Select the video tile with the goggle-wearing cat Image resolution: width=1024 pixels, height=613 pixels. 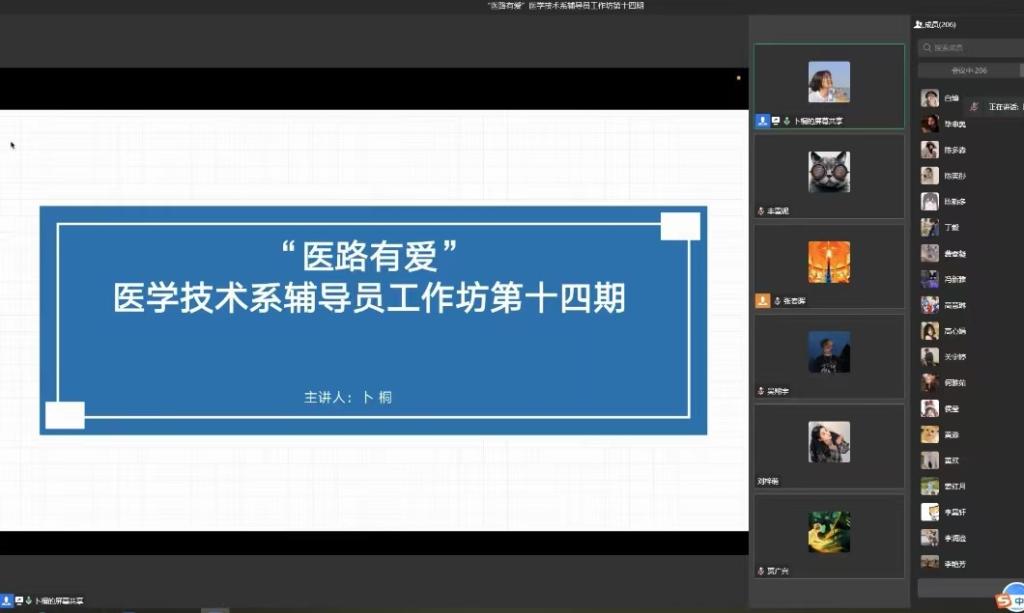click(x=829, y=176)
